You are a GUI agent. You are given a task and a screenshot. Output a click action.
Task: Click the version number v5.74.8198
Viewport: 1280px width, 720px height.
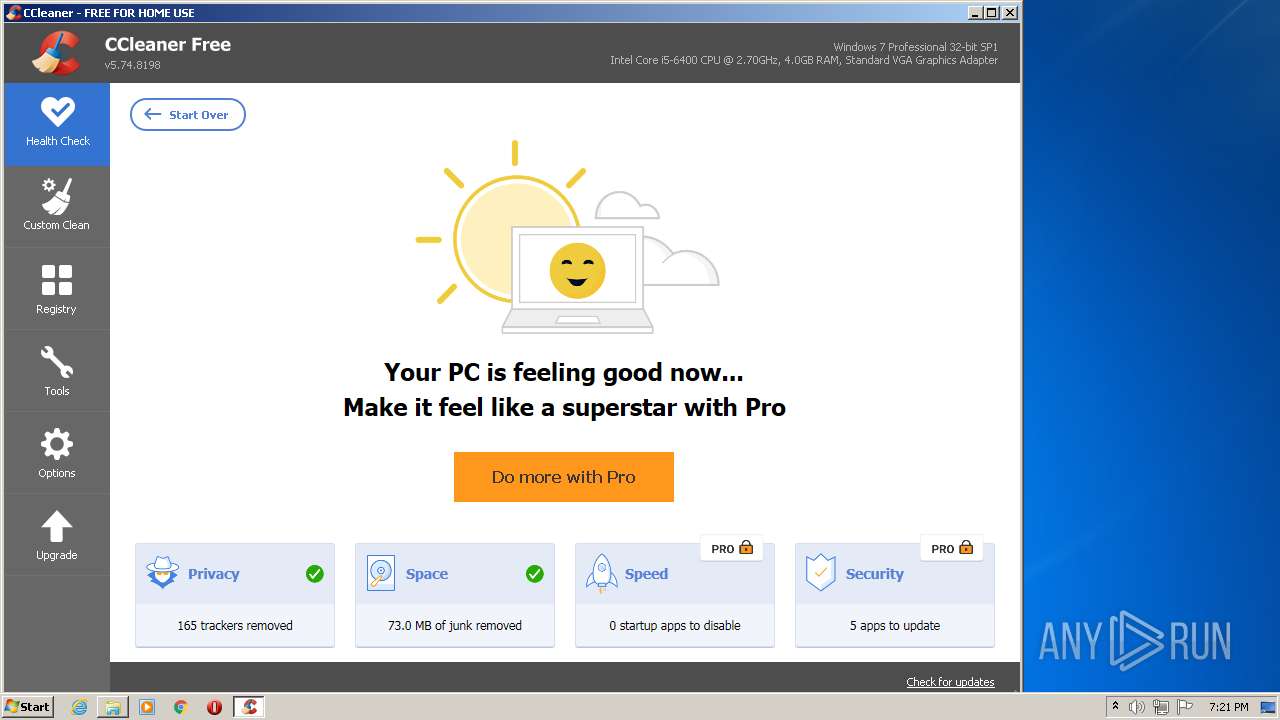(133, 65)
